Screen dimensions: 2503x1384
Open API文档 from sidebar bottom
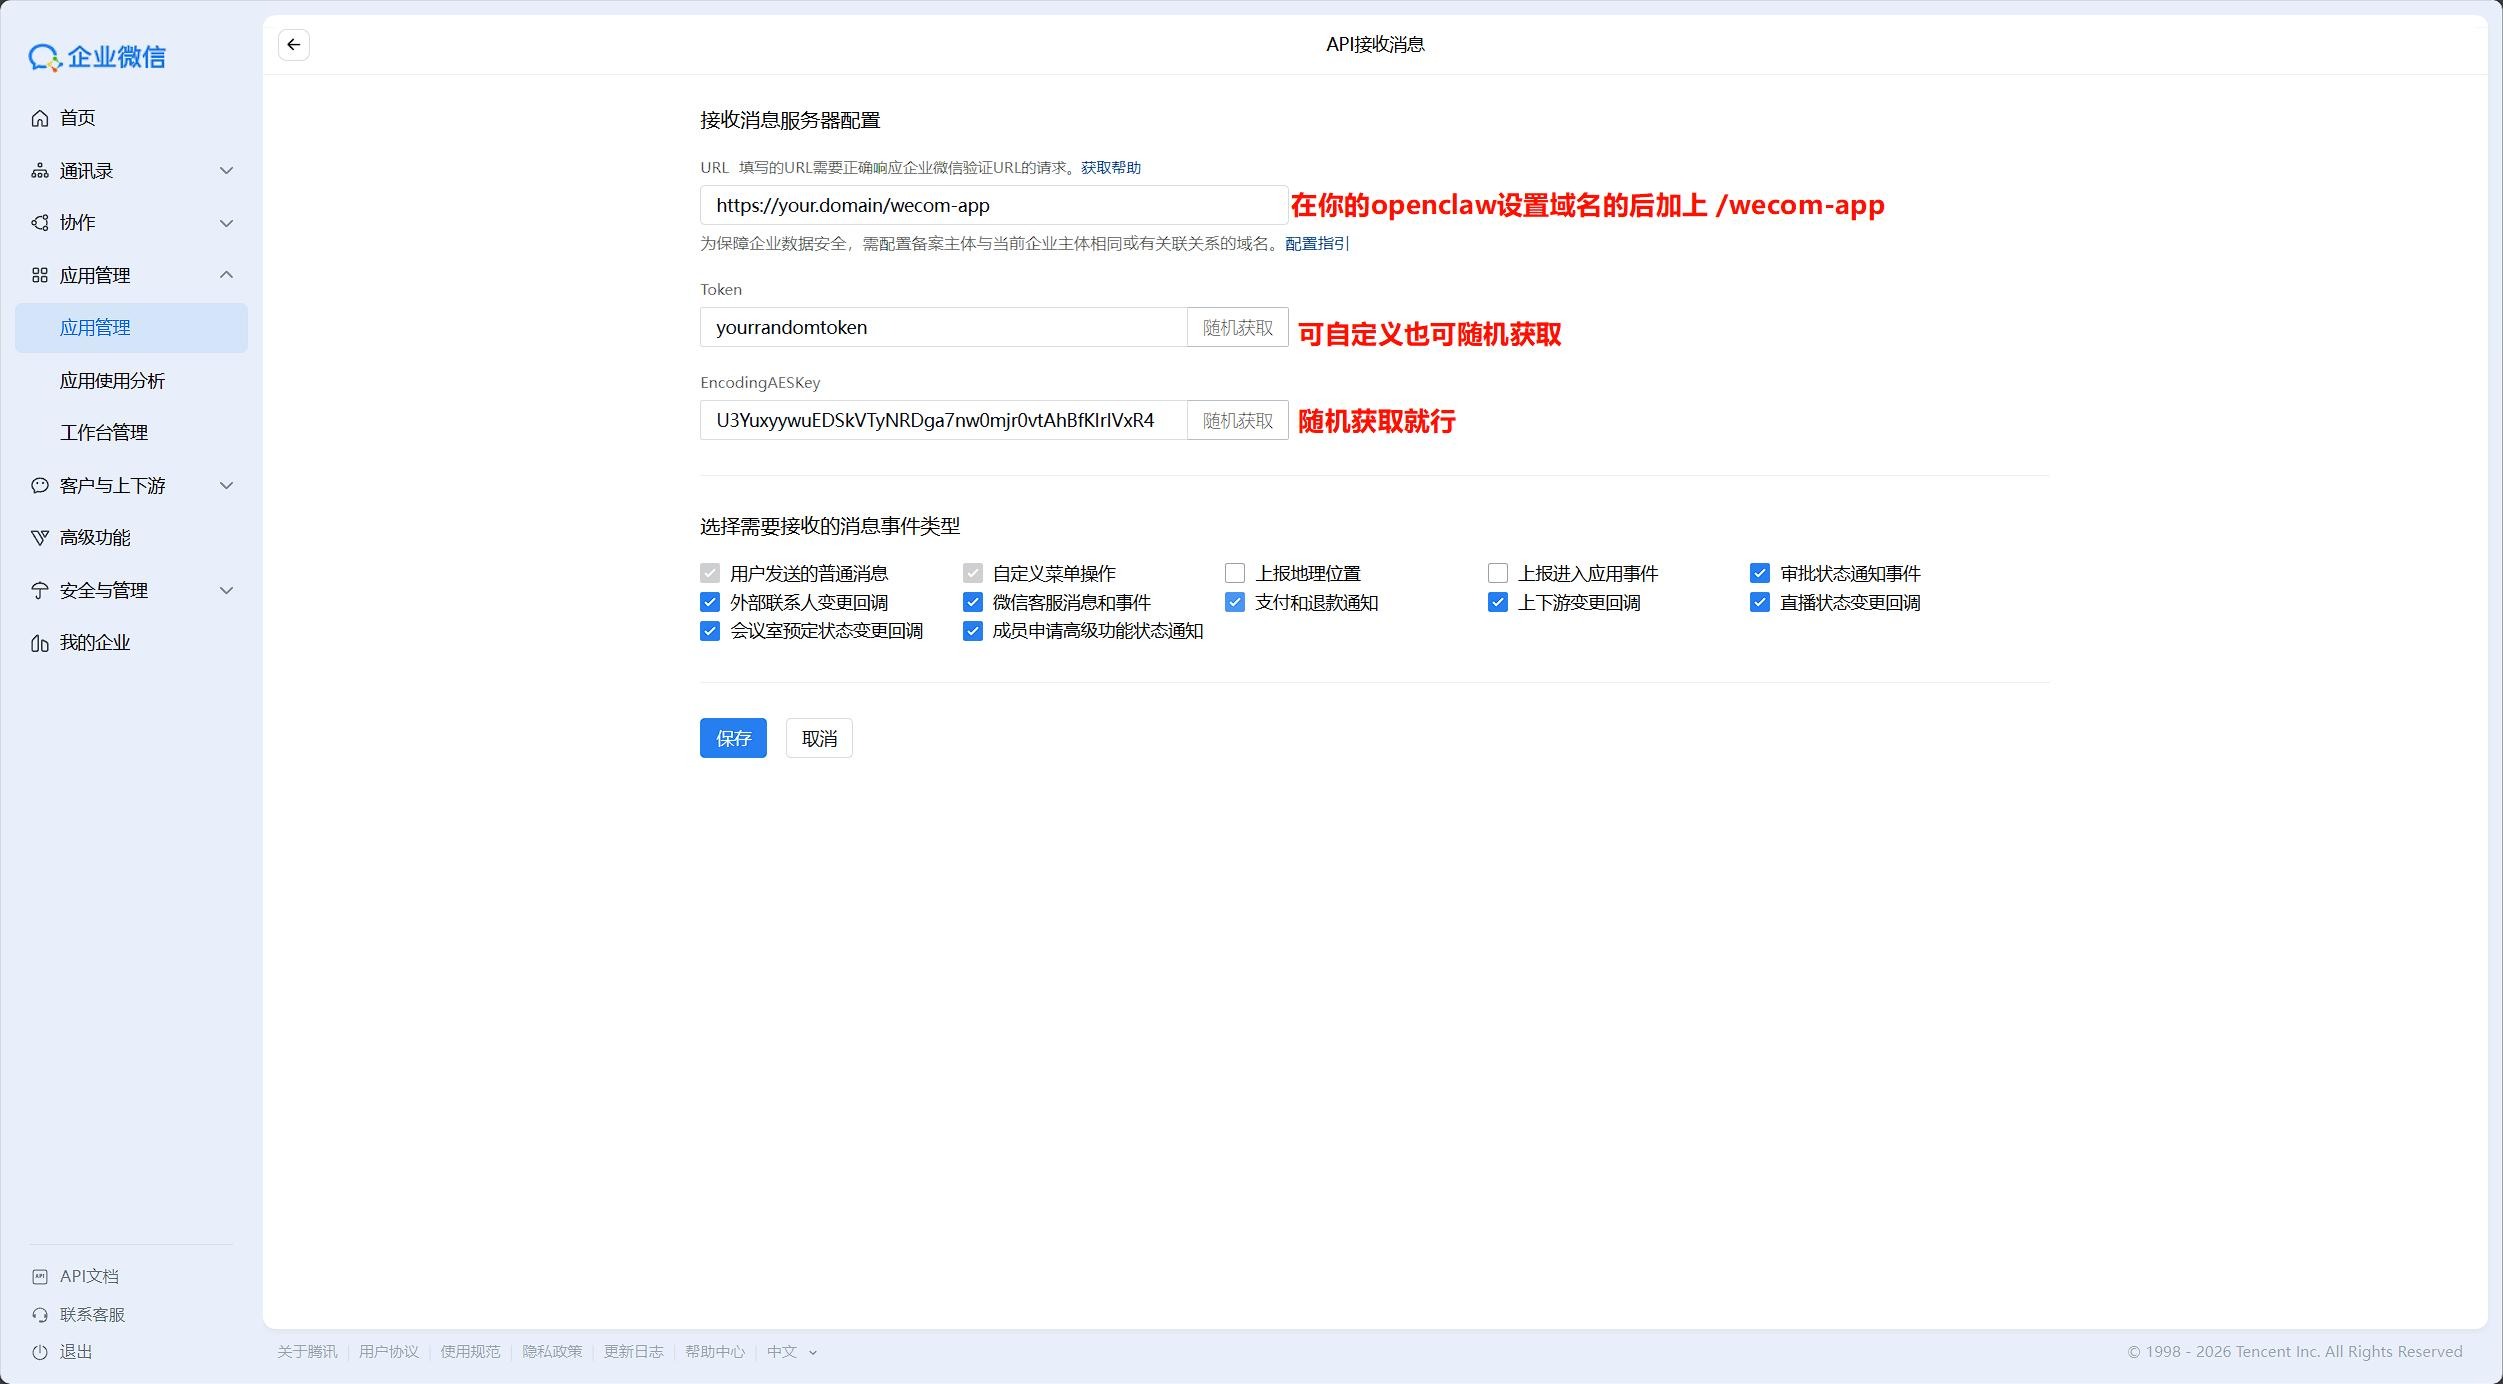(88, 1276)
